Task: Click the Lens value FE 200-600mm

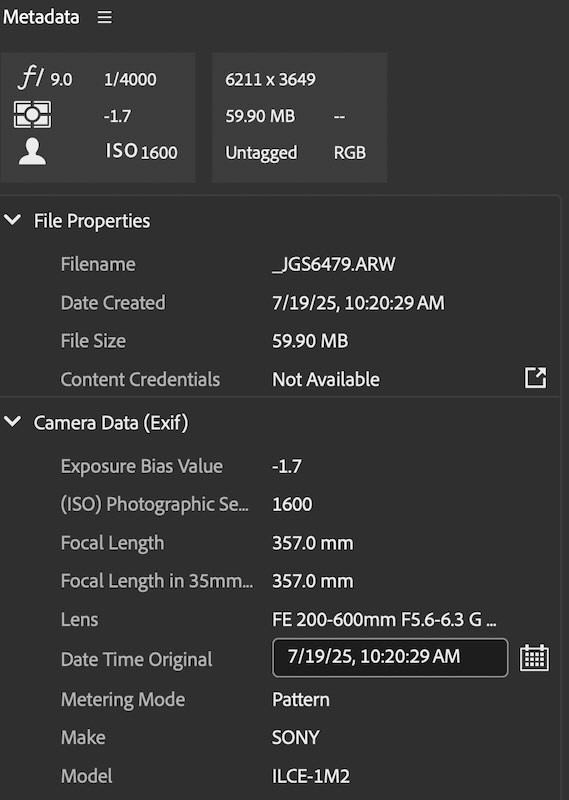Action: (x=384, y=619)
